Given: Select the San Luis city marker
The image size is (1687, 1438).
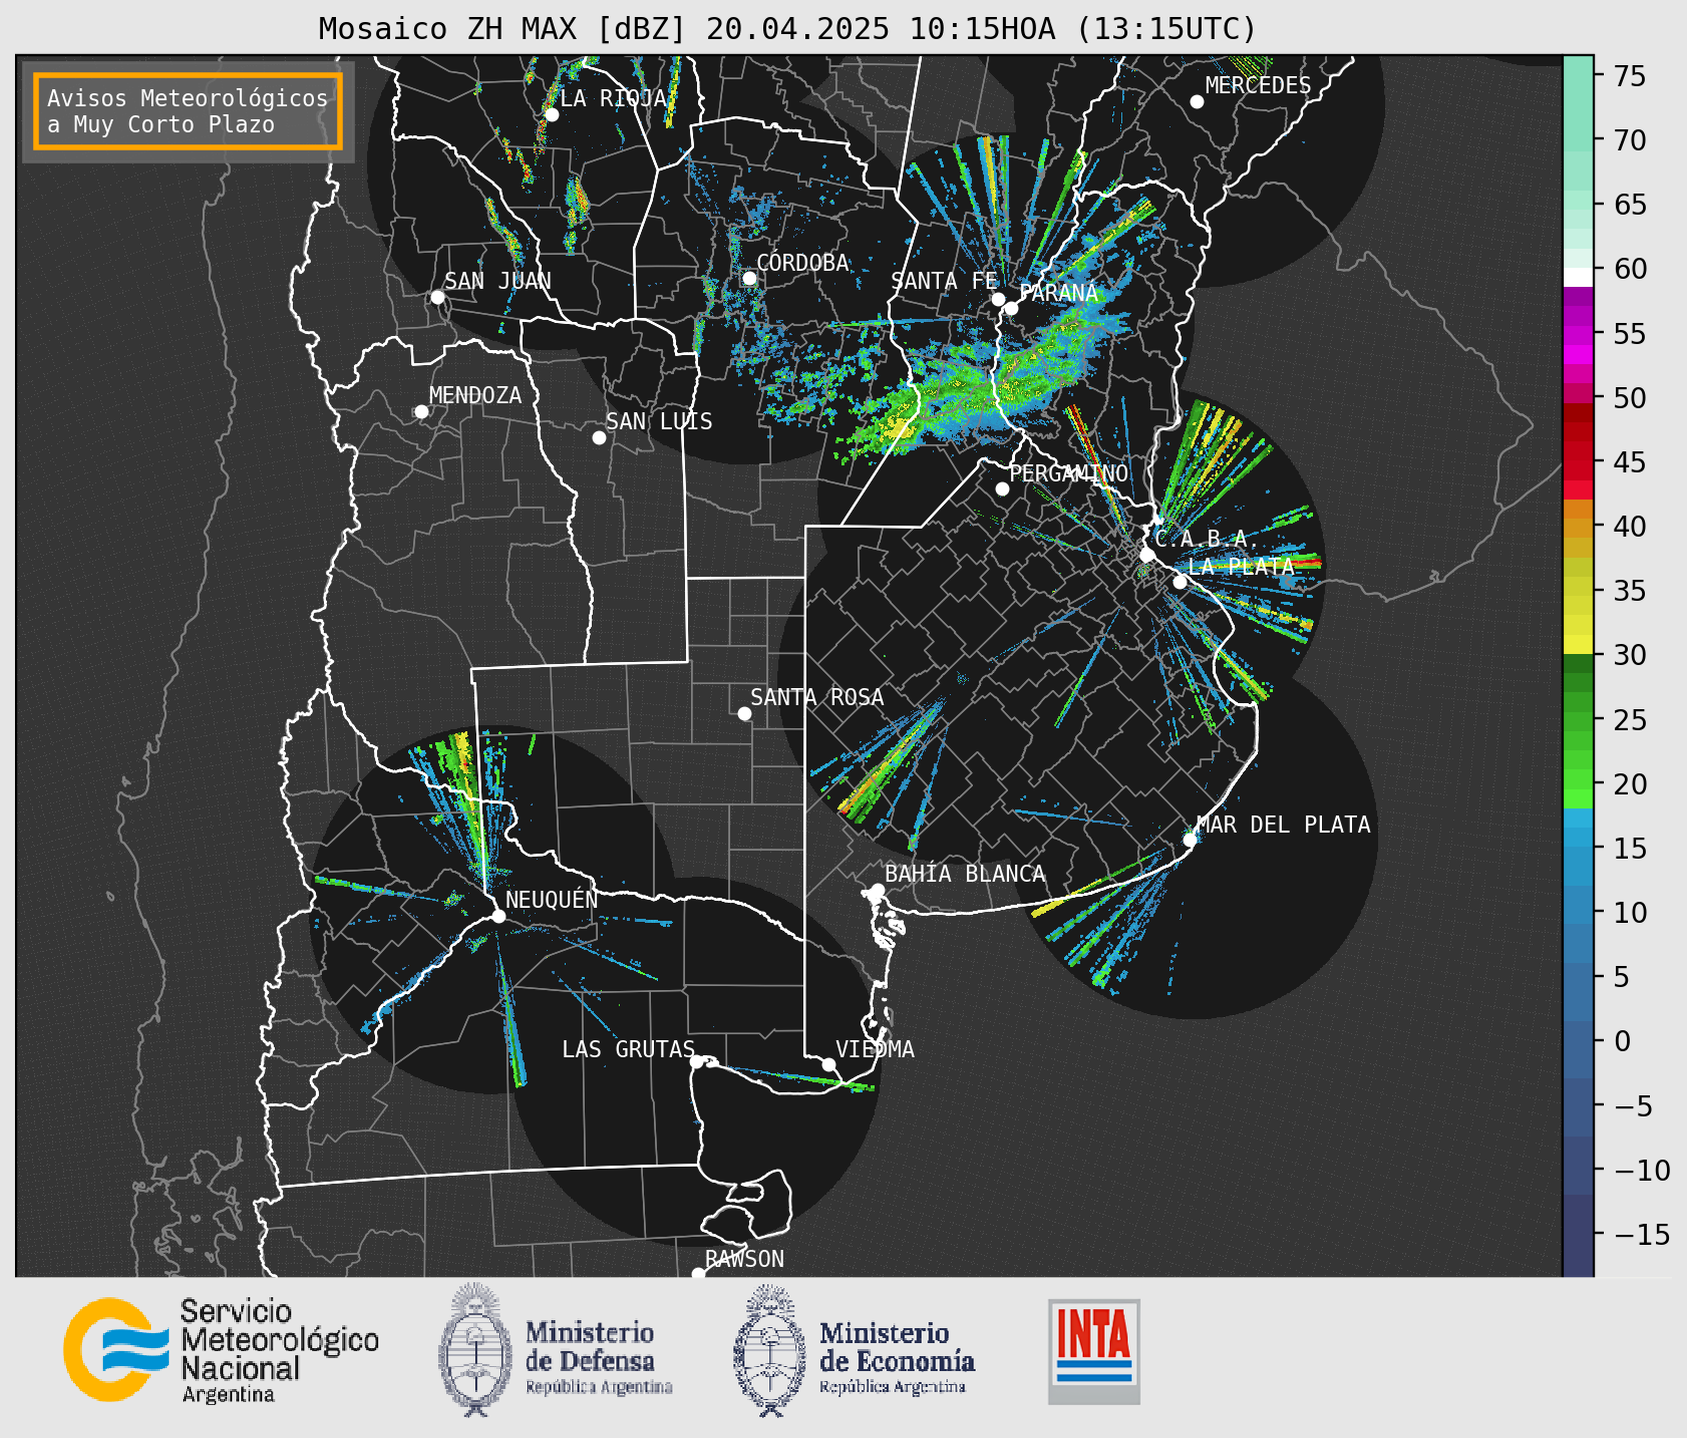Looking at the screenshot, I should coord(599,437).
